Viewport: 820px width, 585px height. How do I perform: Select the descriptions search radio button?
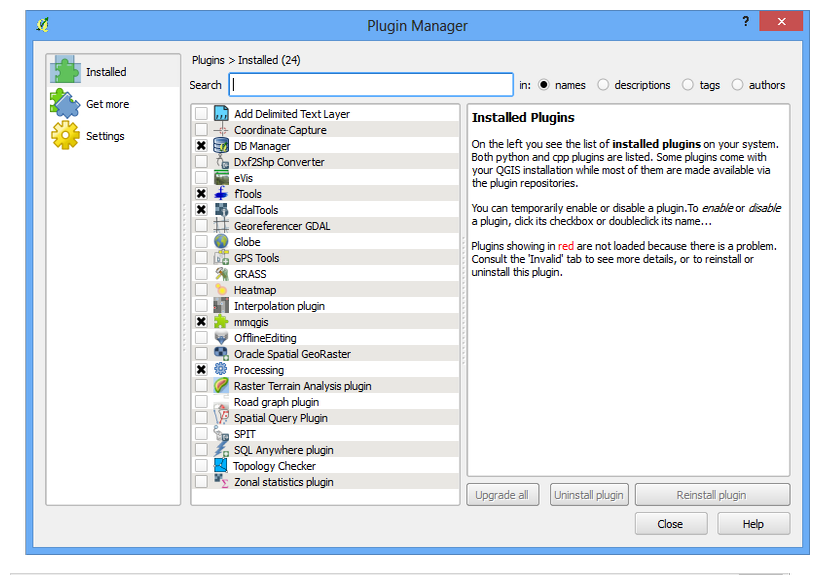[603, 85]
